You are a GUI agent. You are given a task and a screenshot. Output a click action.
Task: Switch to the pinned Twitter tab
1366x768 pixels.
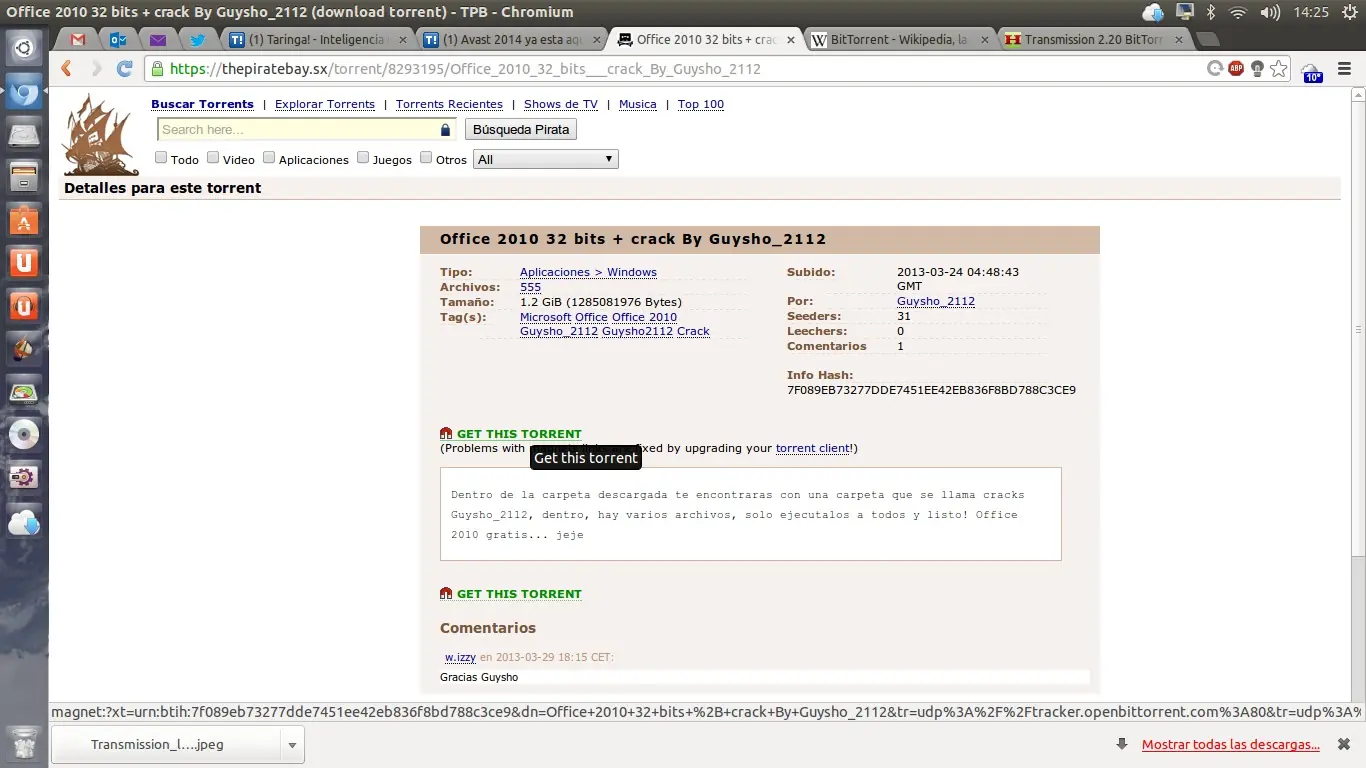197,40
